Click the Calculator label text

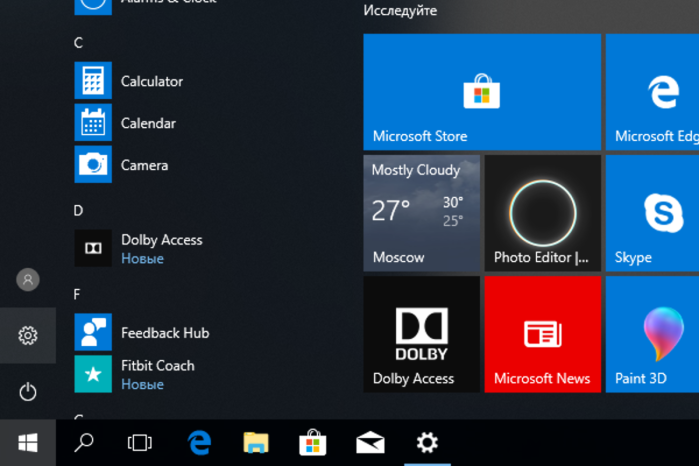(152, 81)
